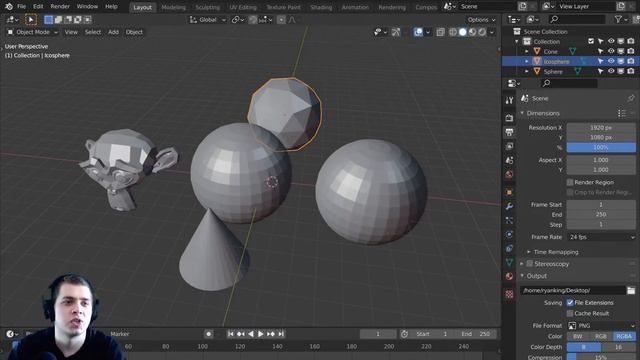This screenshot has height=360, width=640.
Task: Click the Blender logo icon
Action: (9, 7)
